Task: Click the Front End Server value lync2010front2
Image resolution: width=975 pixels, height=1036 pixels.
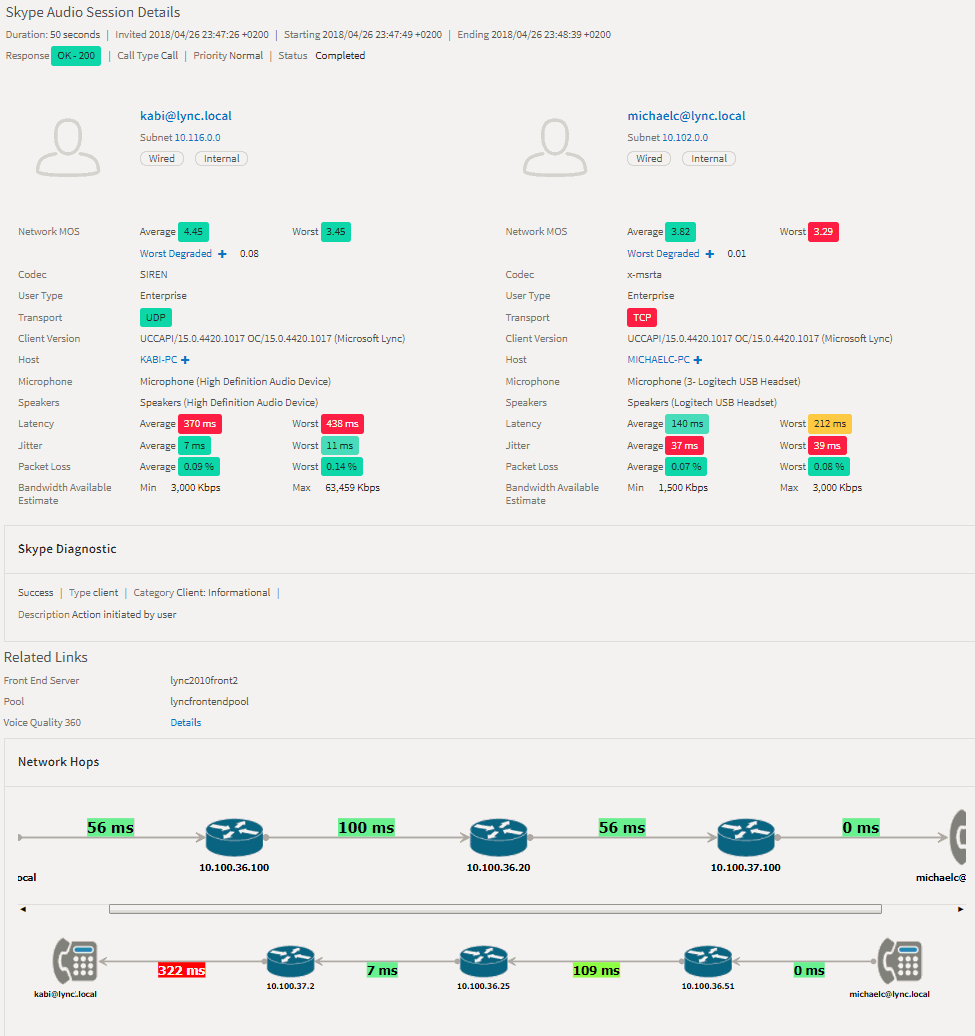Action: (204, 681)
